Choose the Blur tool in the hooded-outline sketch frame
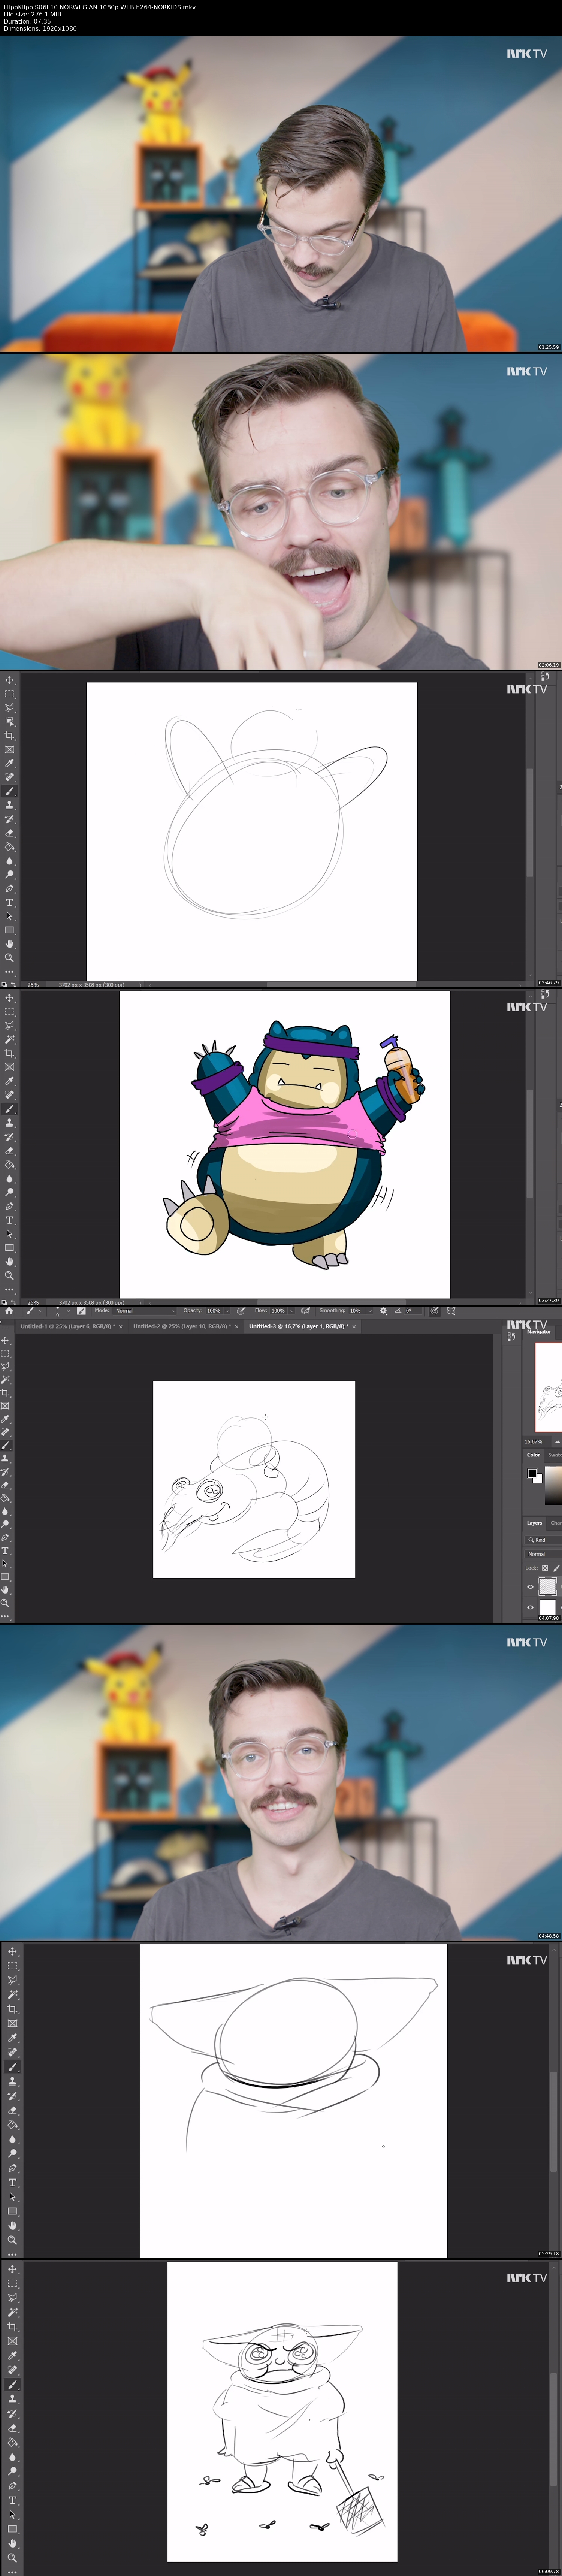Screen dimensions: 562x2576 click(12, 2139)
